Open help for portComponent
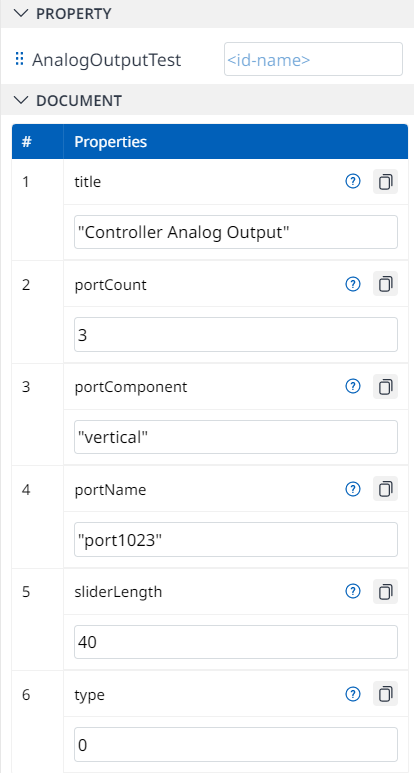 pyautogui.click(x=353, y=386)
